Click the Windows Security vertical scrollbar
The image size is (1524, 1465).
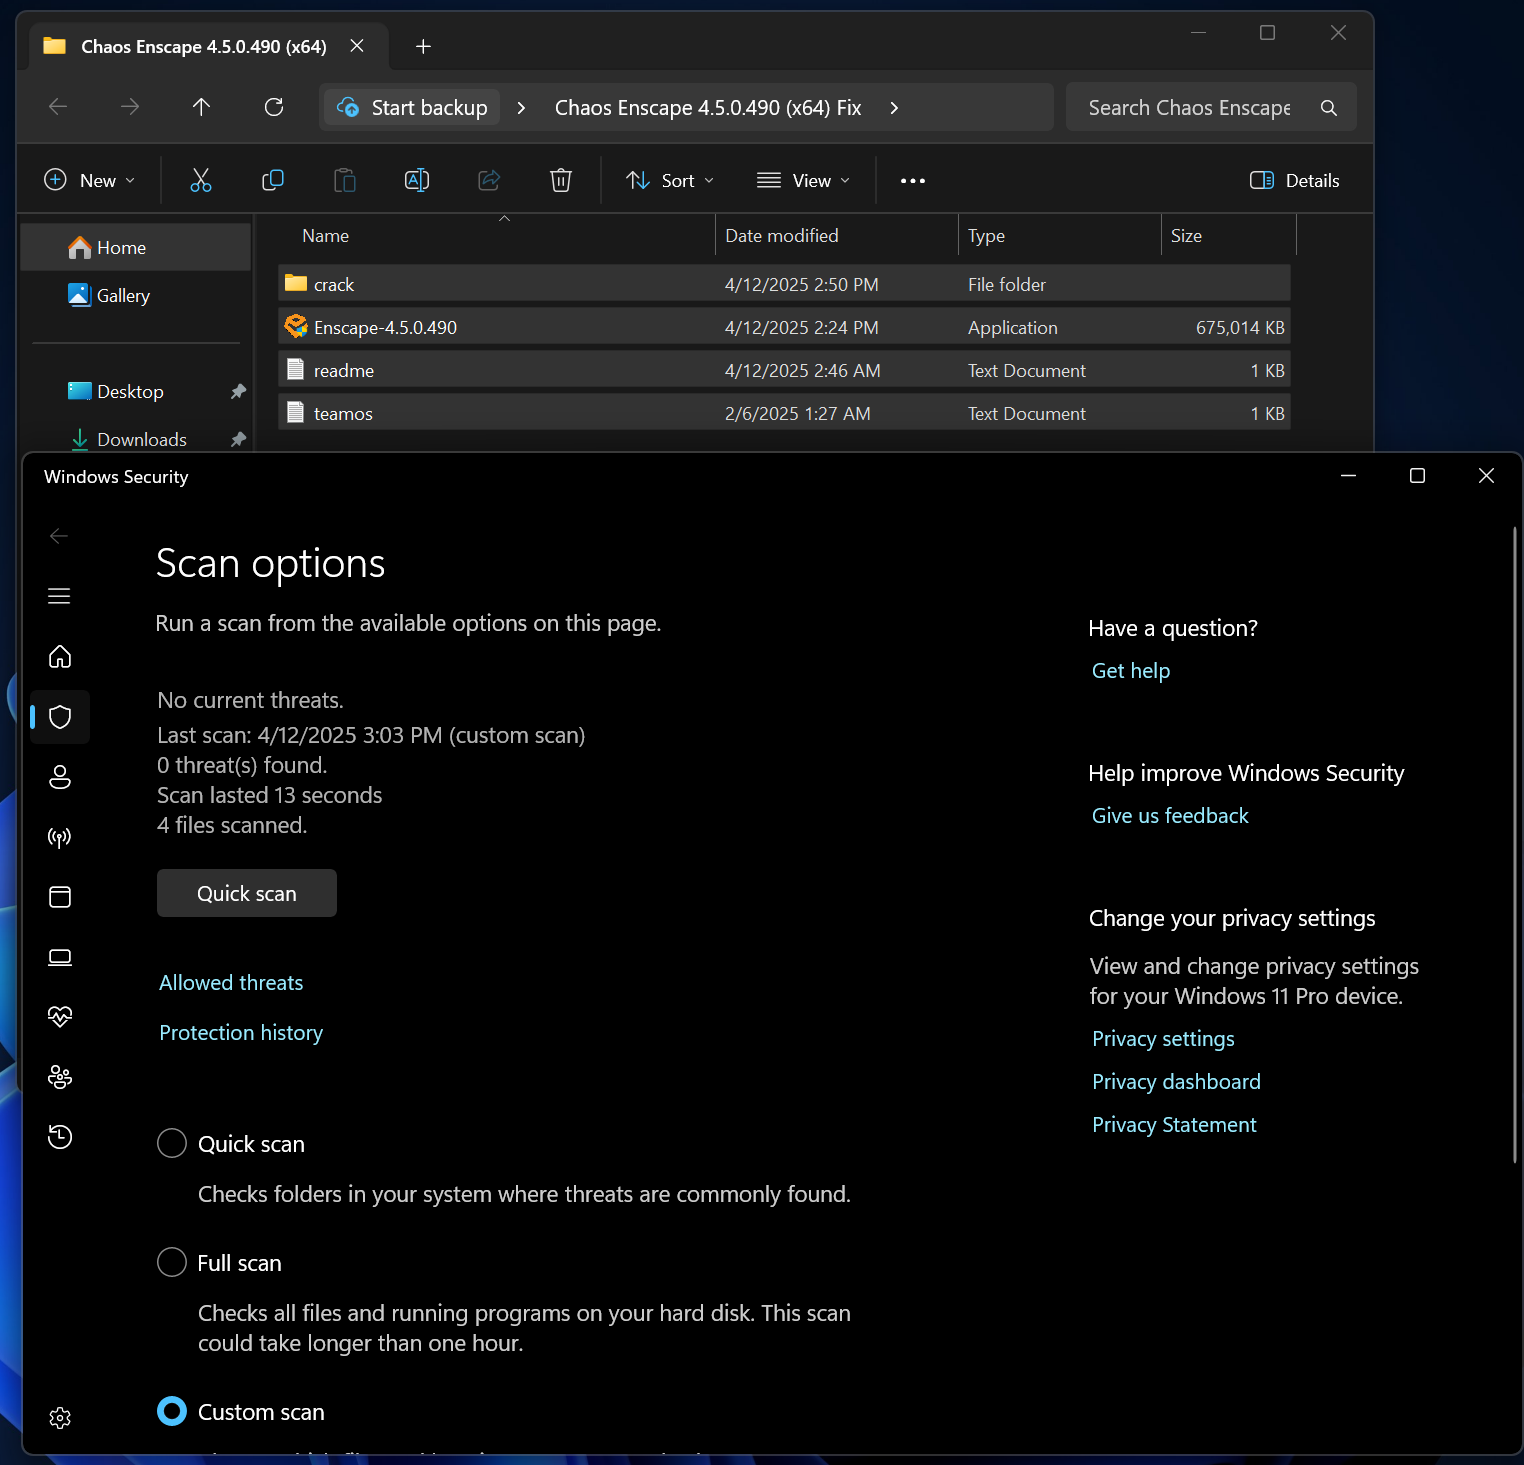pos(1515,845)
